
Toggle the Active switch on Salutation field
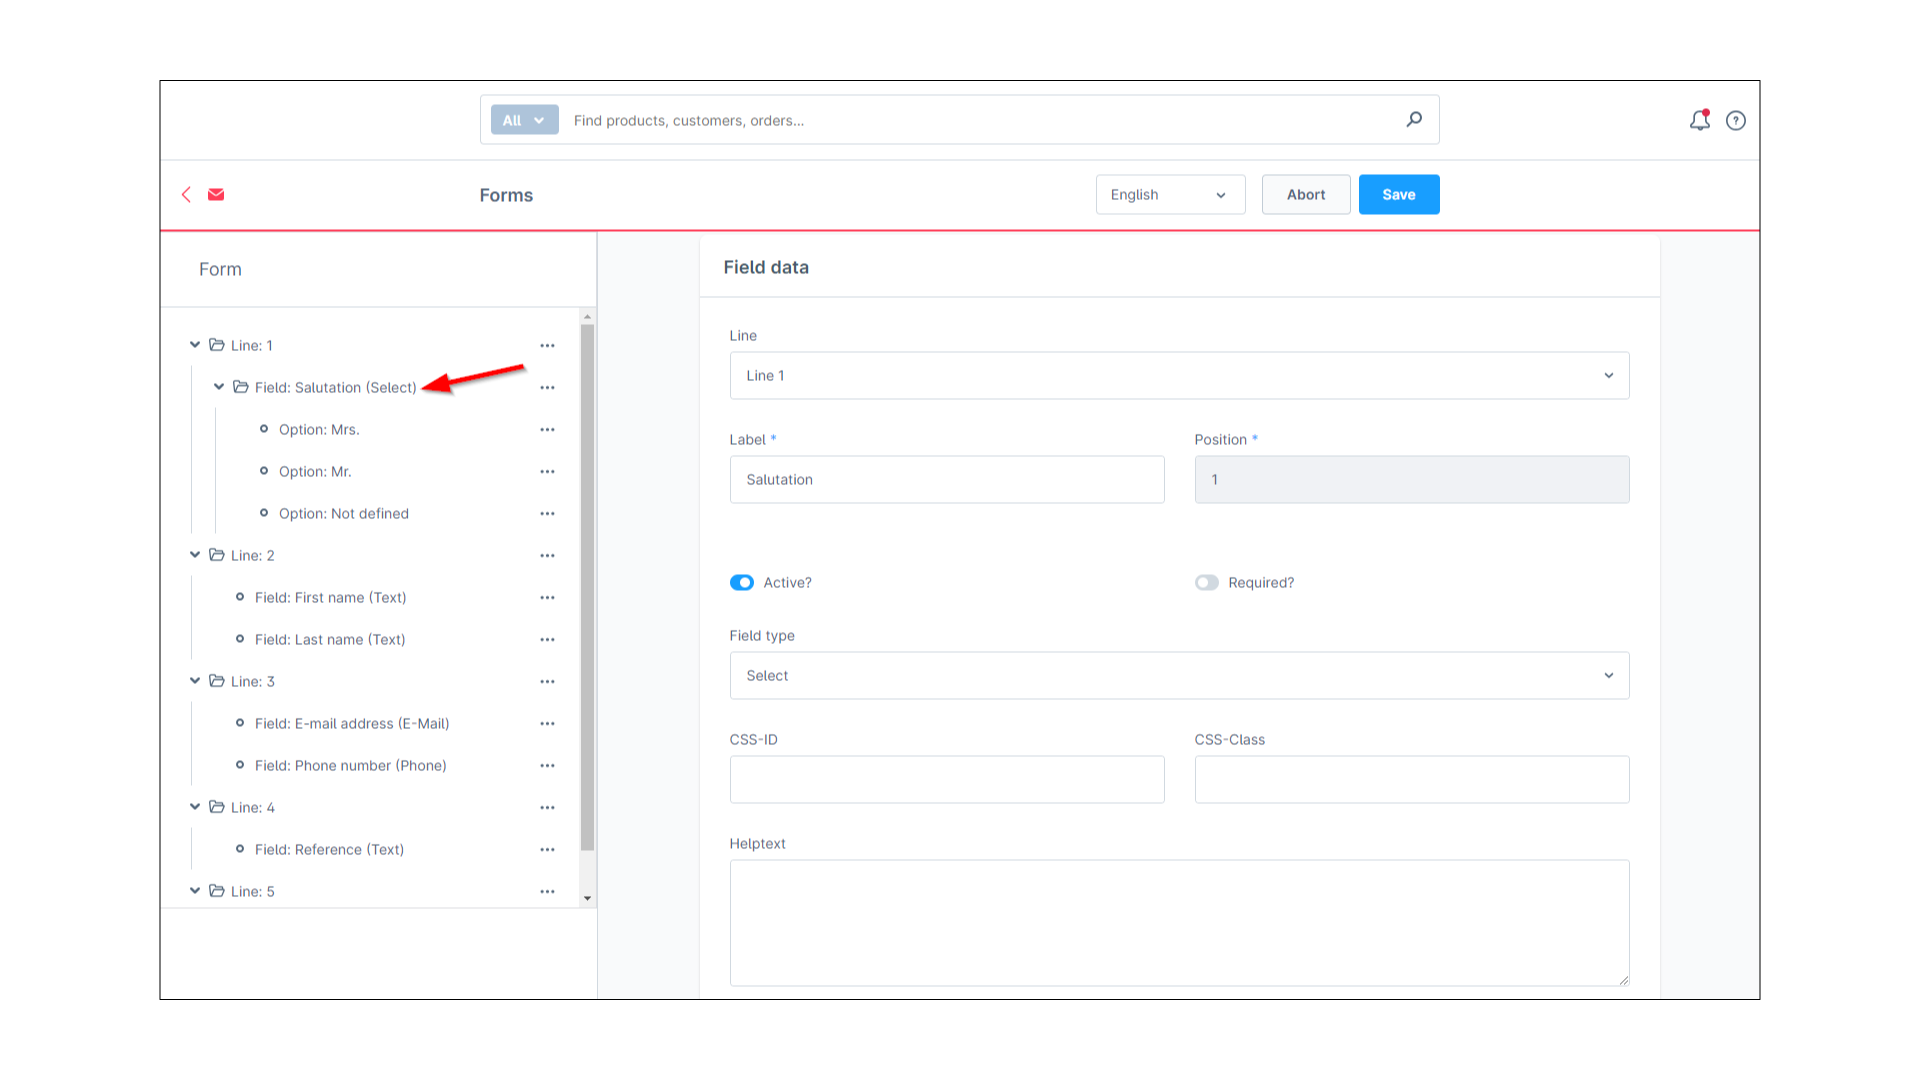coord(741,582)
